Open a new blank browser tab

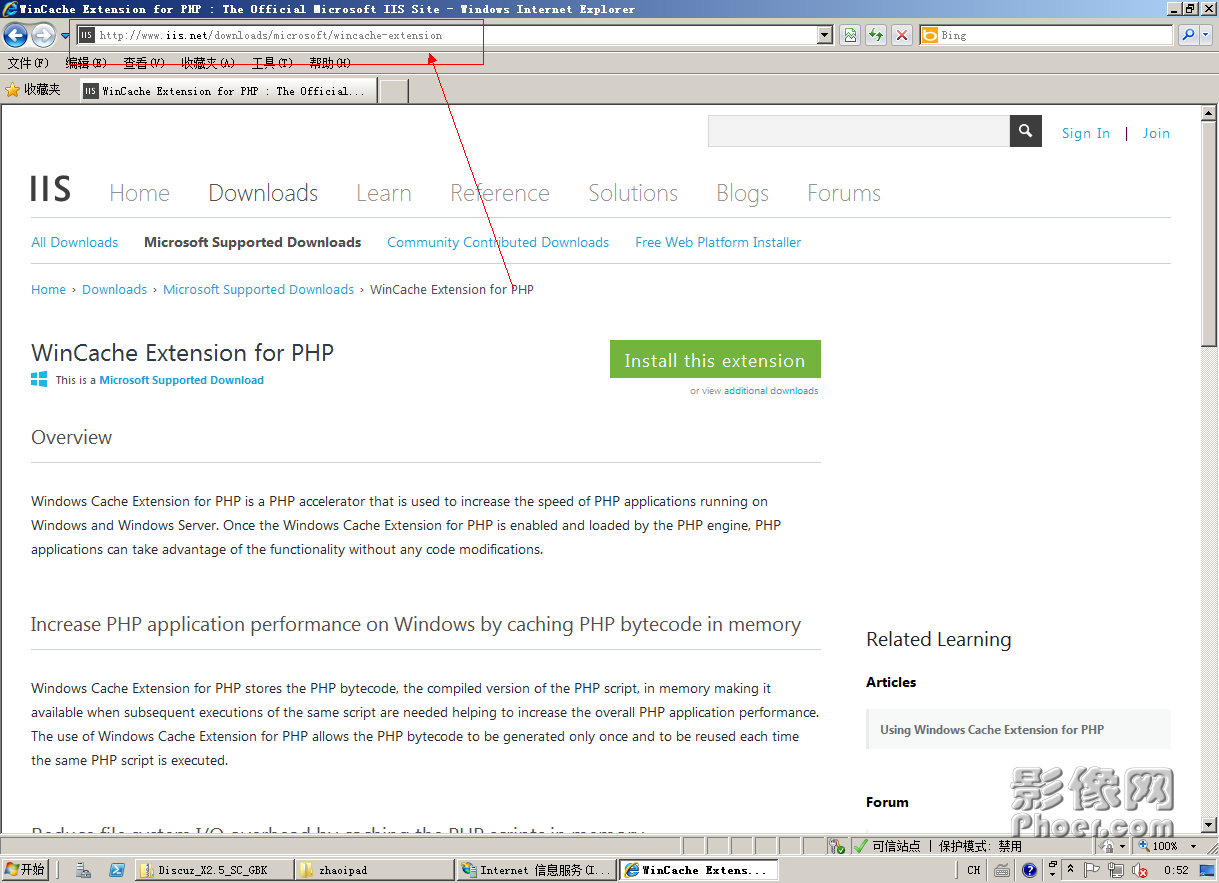tap(394, 91)
